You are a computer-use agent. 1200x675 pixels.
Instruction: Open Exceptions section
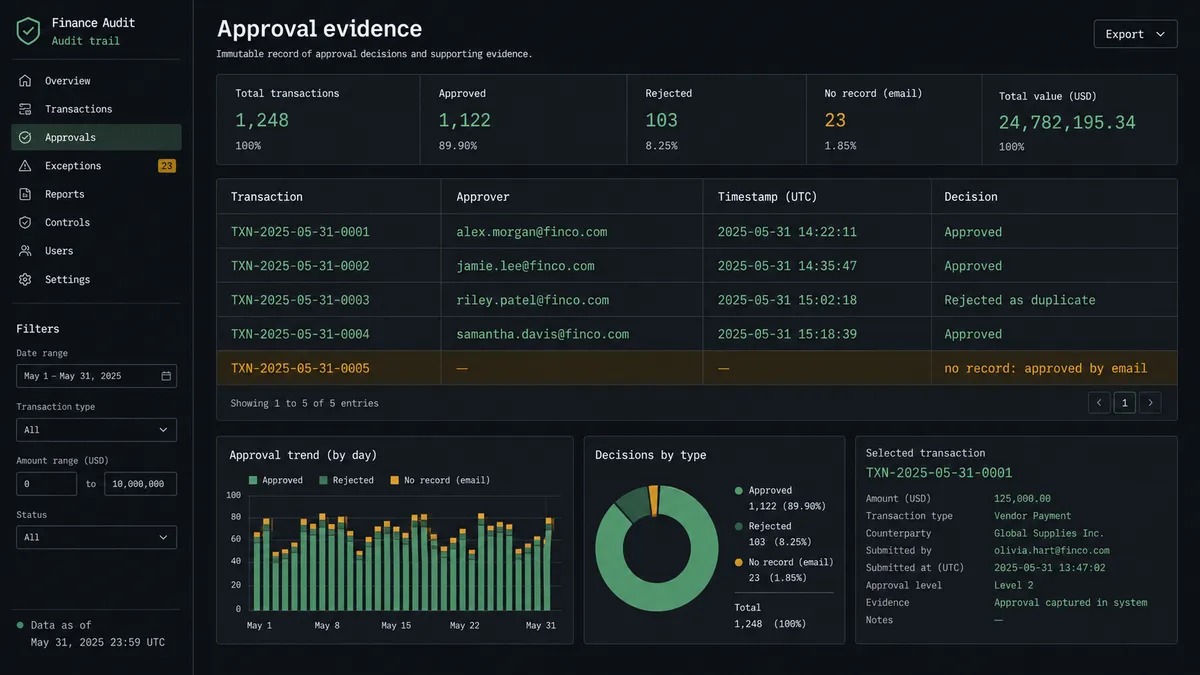click(x=96, y=166)
